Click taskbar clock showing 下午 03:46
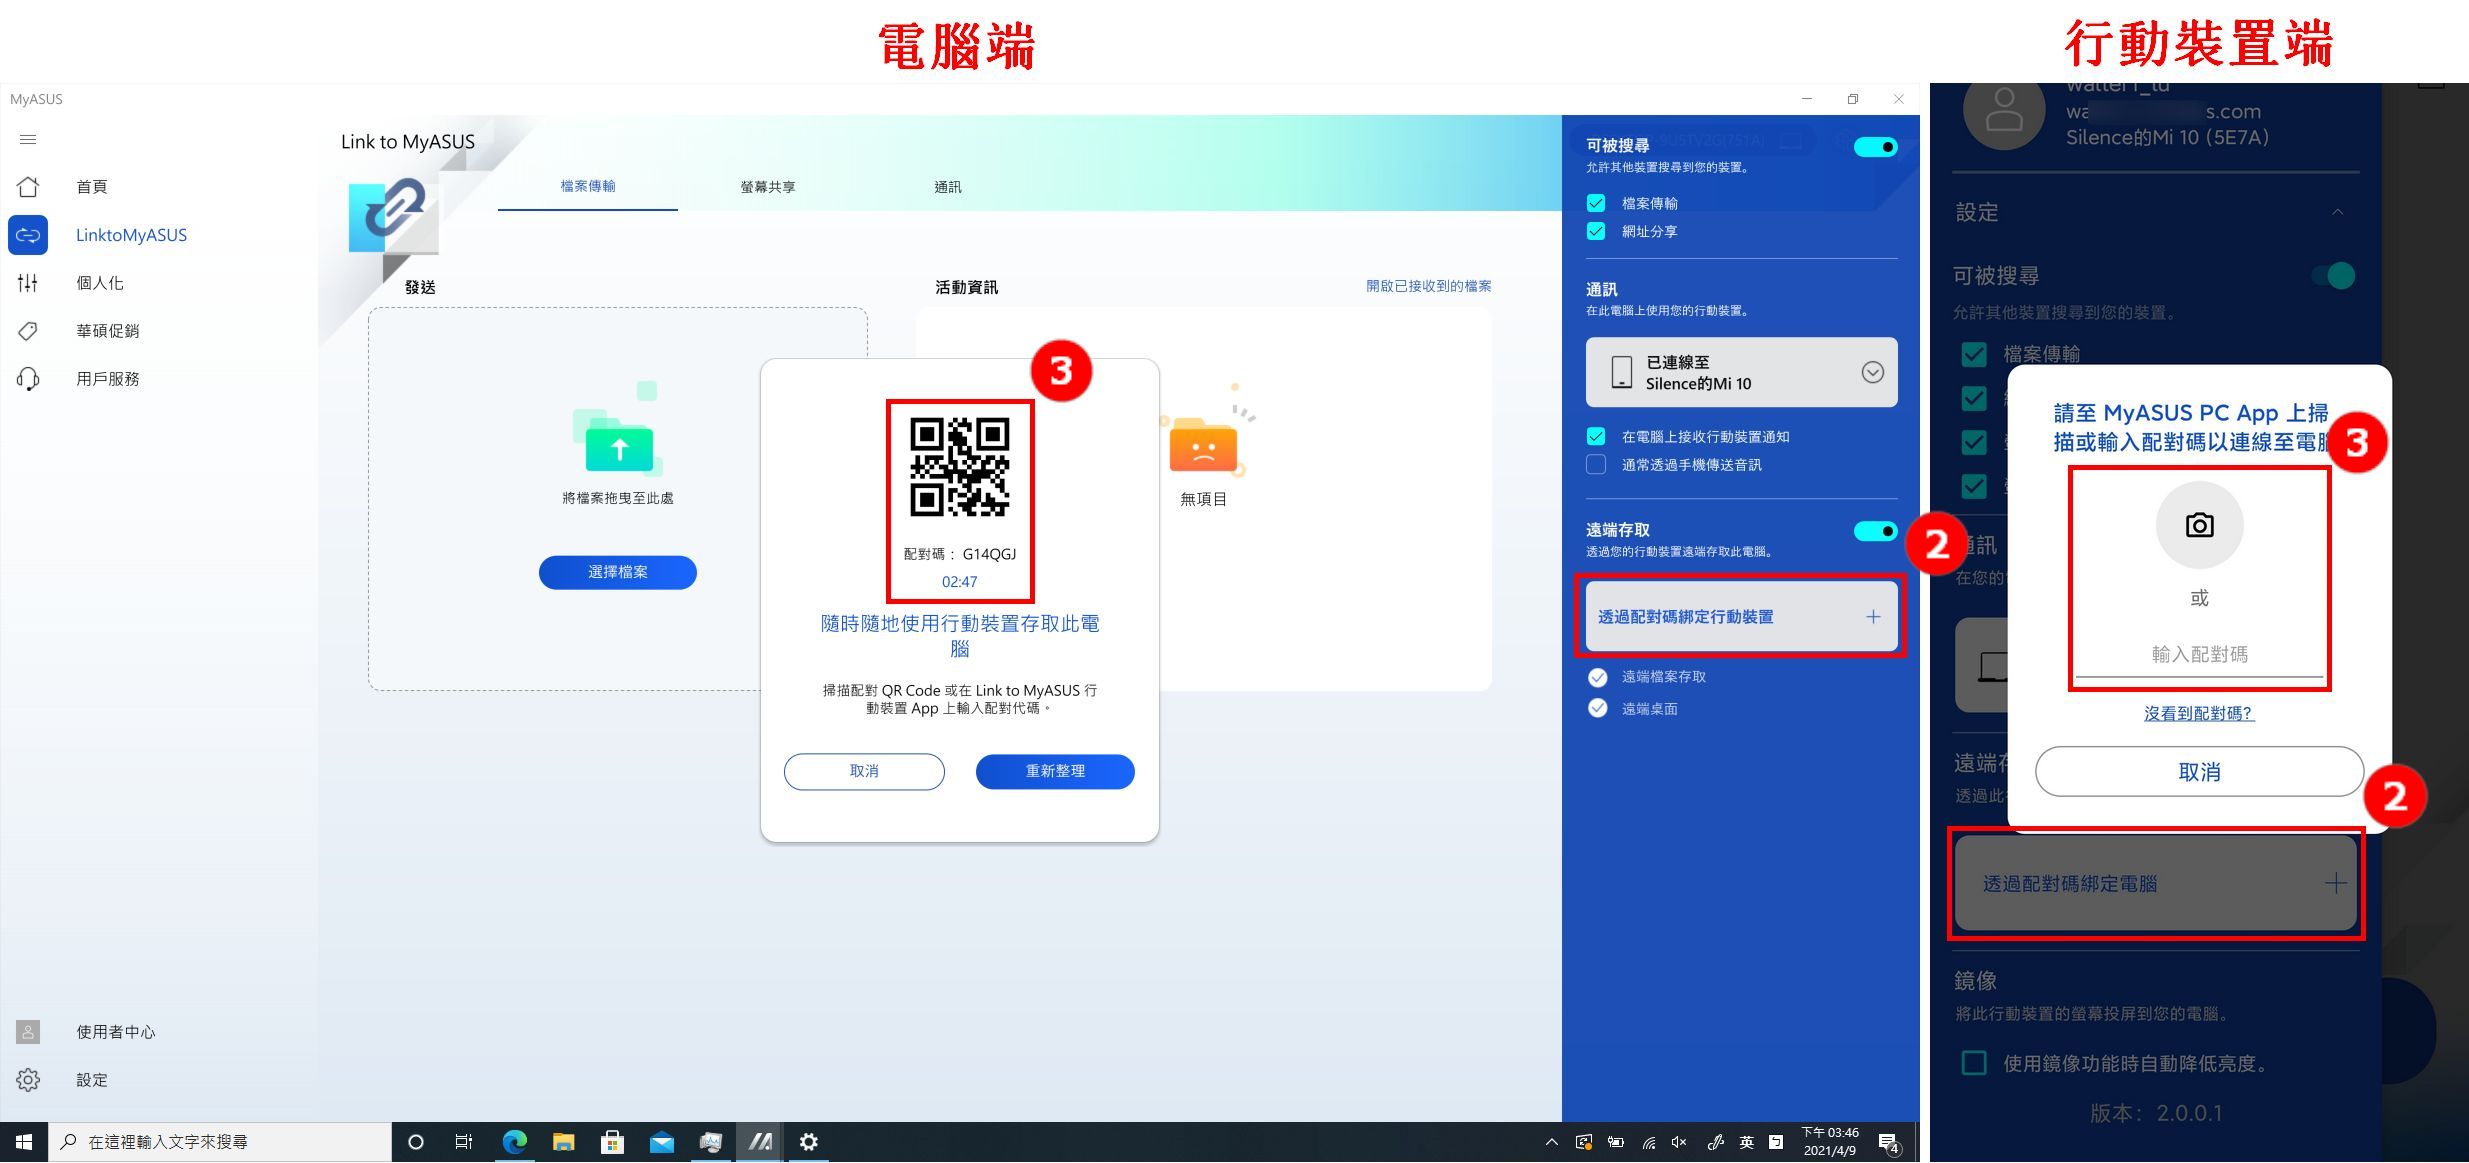Viewport: 2469px width, 1163px height. coord(1830,1142)
